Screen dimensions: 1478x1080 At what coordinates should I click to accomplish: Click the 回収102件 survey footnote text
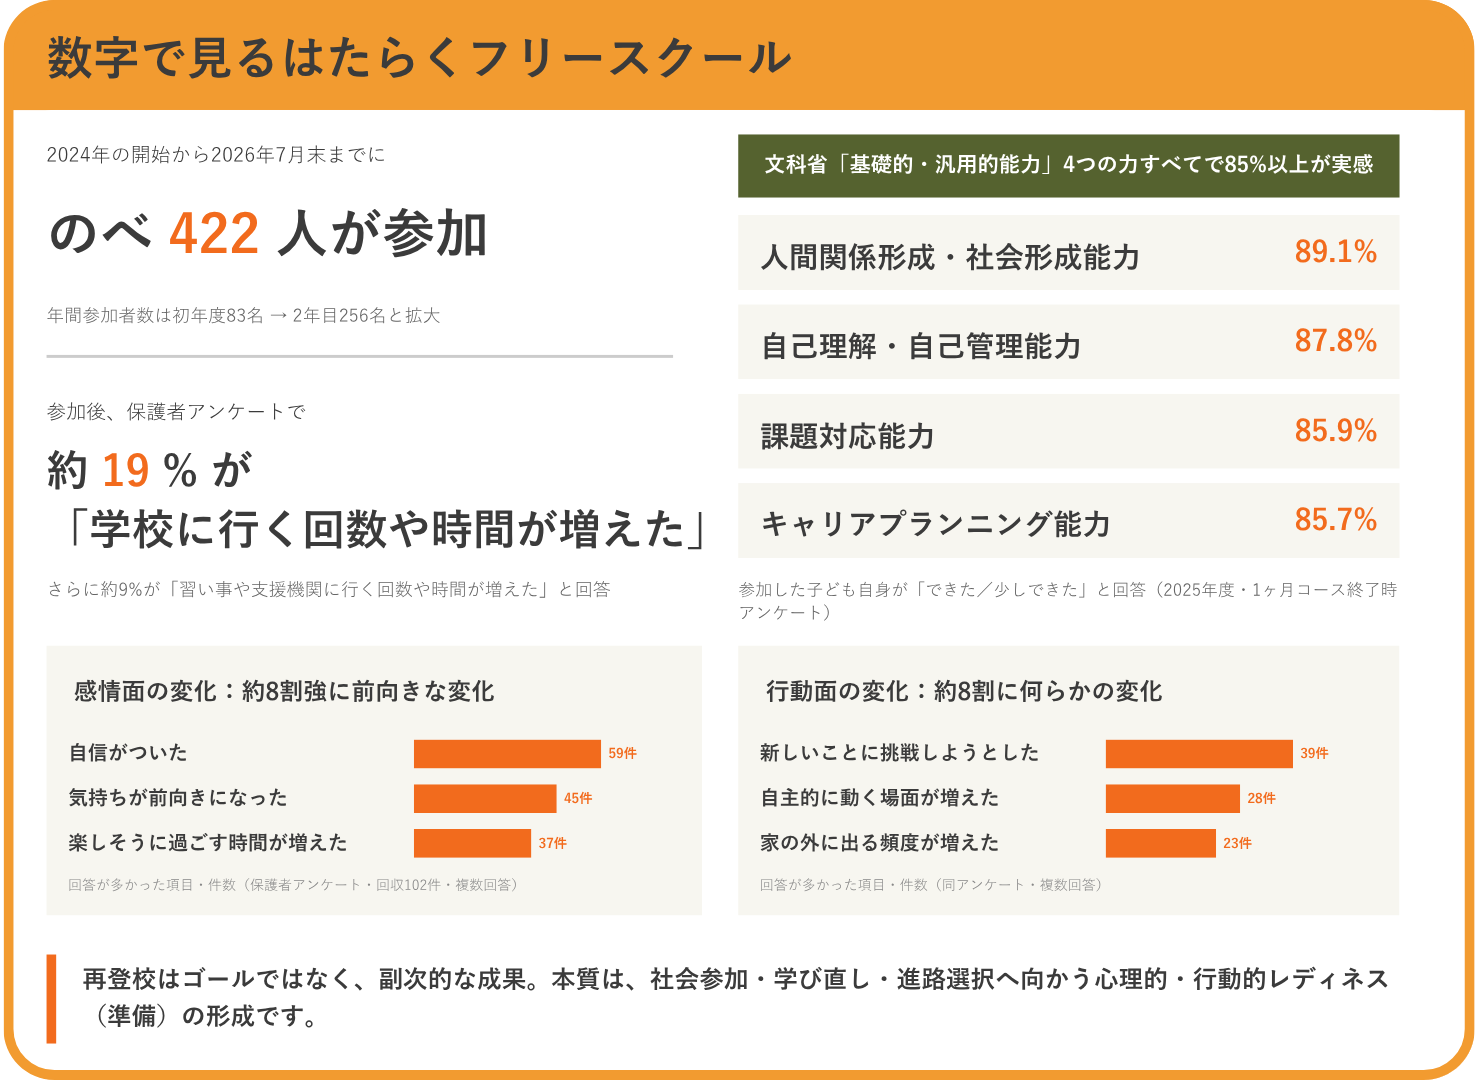click(293, 885)
